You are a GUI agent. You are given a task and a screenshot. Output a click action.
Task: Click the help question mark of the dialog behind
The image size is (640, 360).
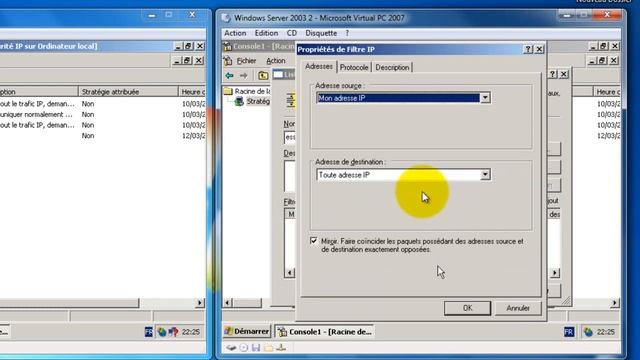coord(553,74)
